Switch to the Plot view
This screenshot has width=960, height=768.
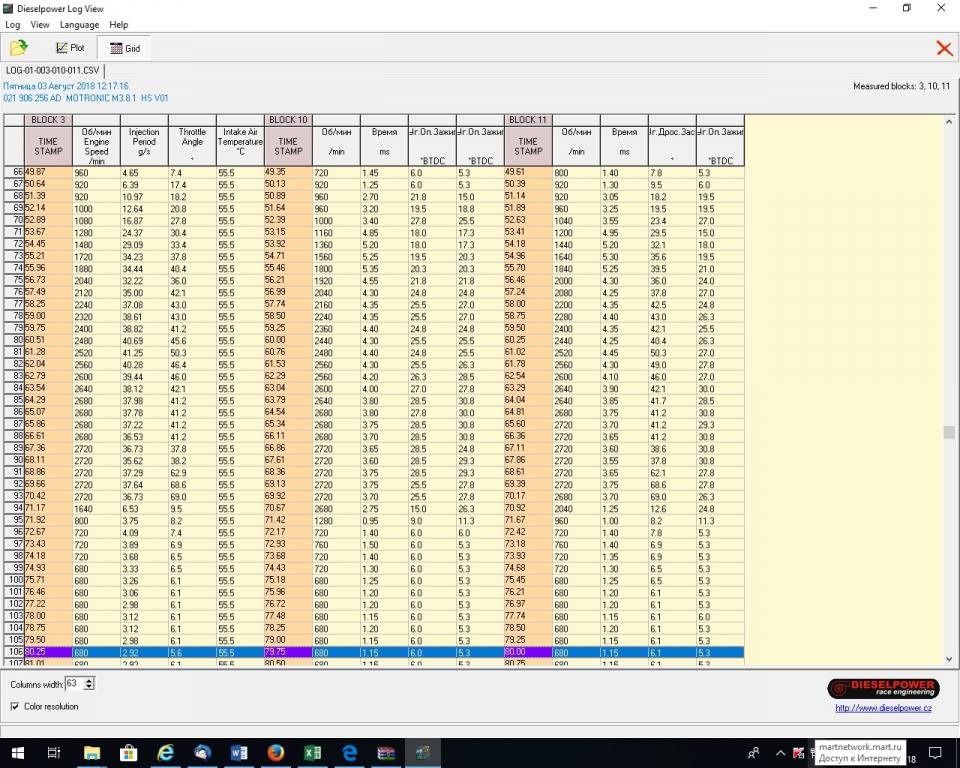pyautogui.click(x=70, y=48)
